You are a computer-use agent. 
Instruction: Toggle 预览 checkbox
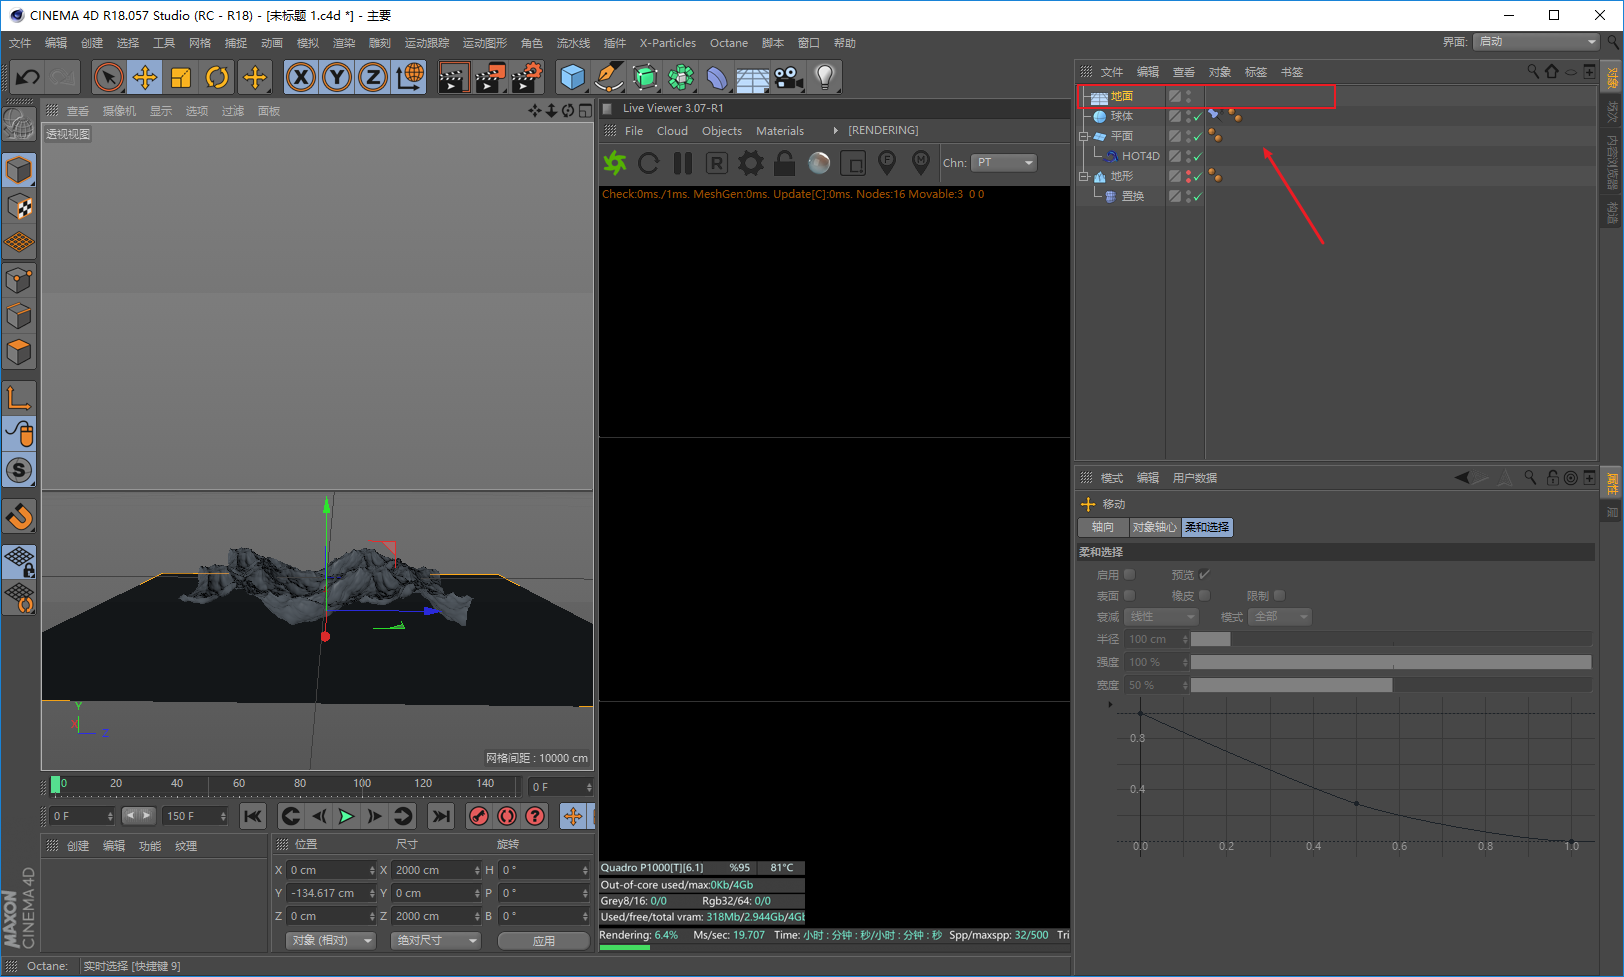1205,575
